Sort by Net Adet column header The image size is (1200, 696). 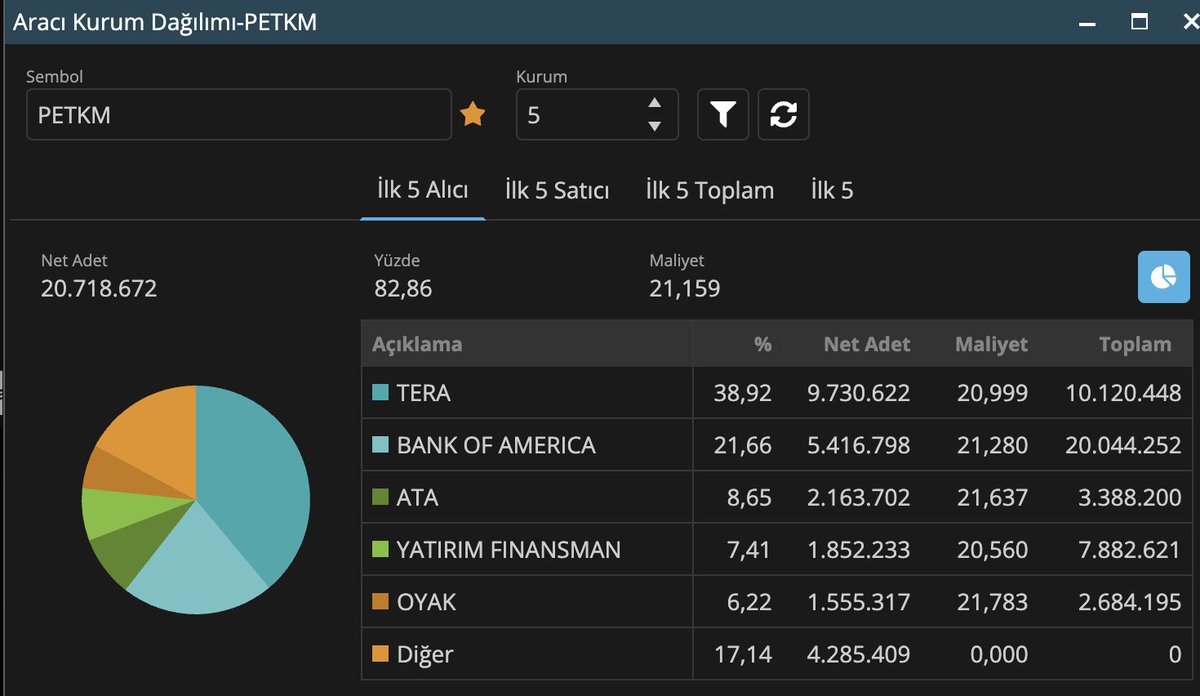click(866, 344)
